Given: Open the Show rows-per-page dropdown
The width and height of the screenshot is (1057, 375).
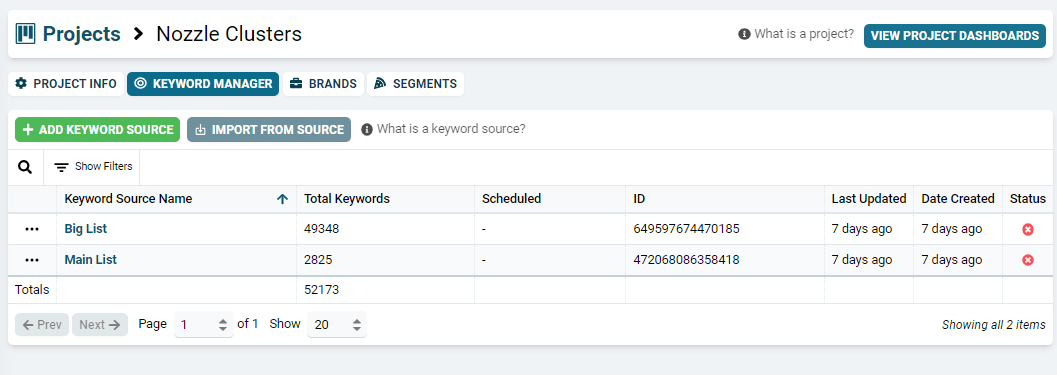Looking at the screenshot, I should (x=337, y=324).
